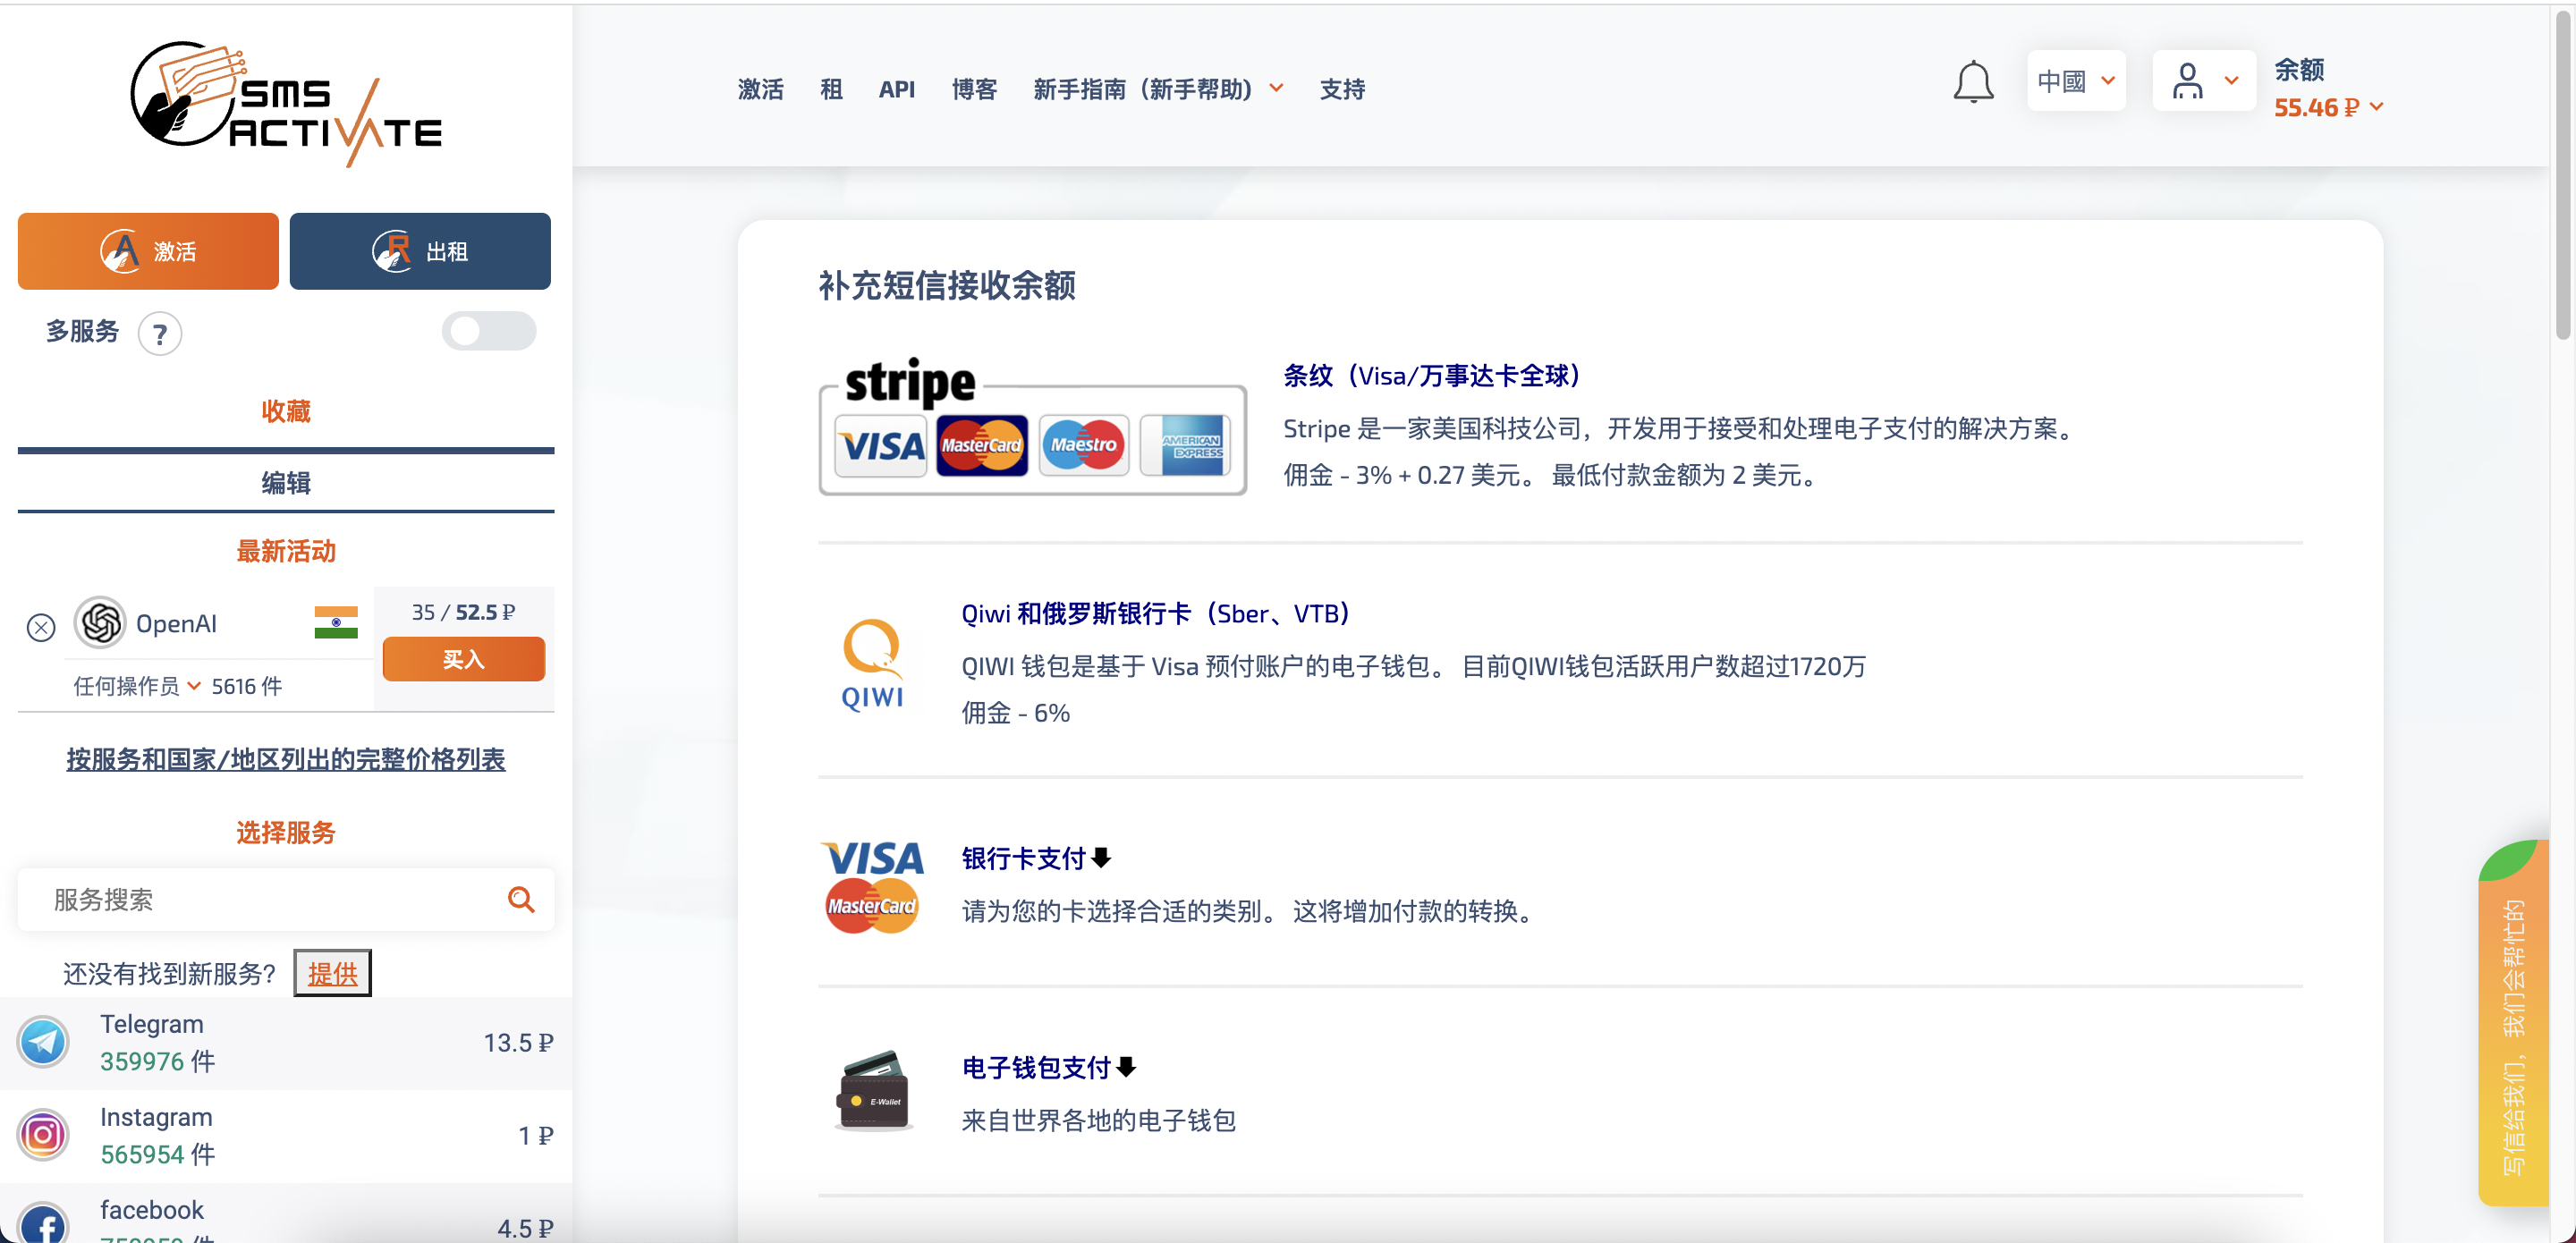2576x1243 pixels.
Task: Toggle the multi-service switch
Action: pyautogui.click(x=488, y=331)
